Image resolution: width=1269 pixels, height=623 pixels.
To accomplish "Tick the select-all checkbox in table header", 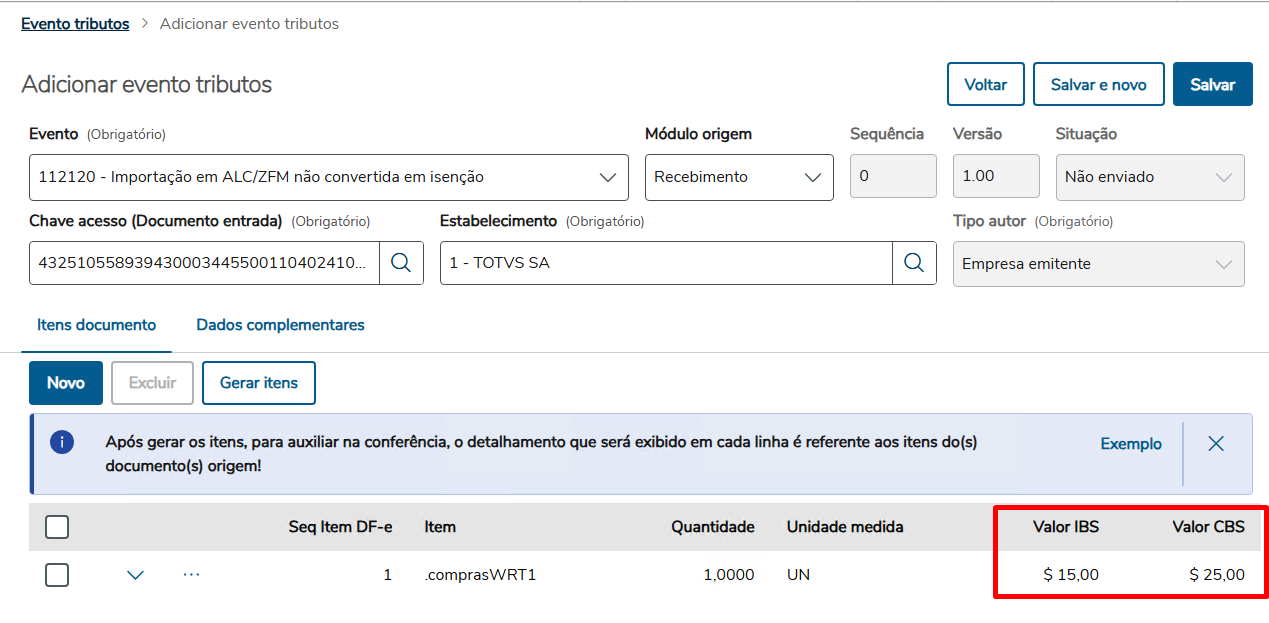I will pos(57,527).
